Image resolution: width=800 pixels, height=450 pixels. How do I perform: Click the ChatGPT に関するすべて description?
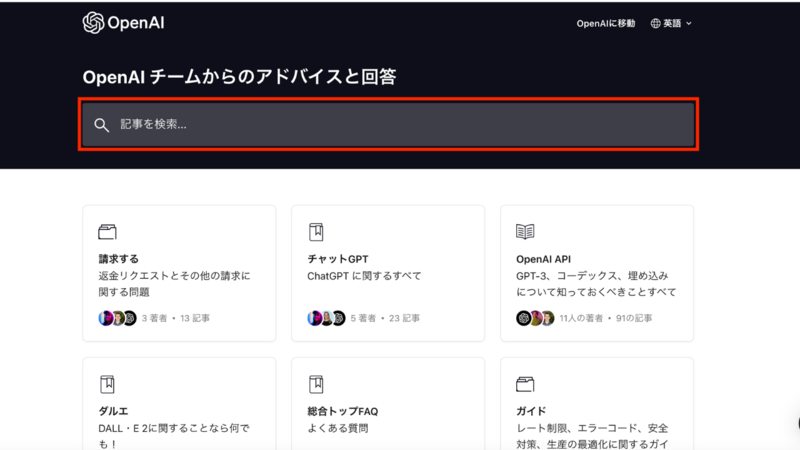coord(364,276)
